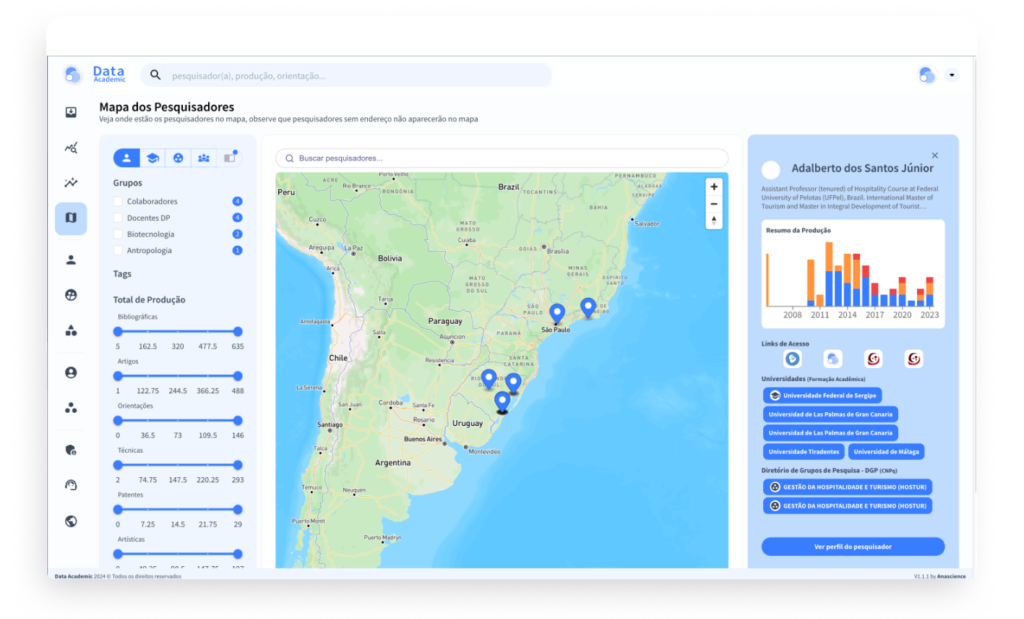Select the map page icon in sidebar

coord(71,218)
